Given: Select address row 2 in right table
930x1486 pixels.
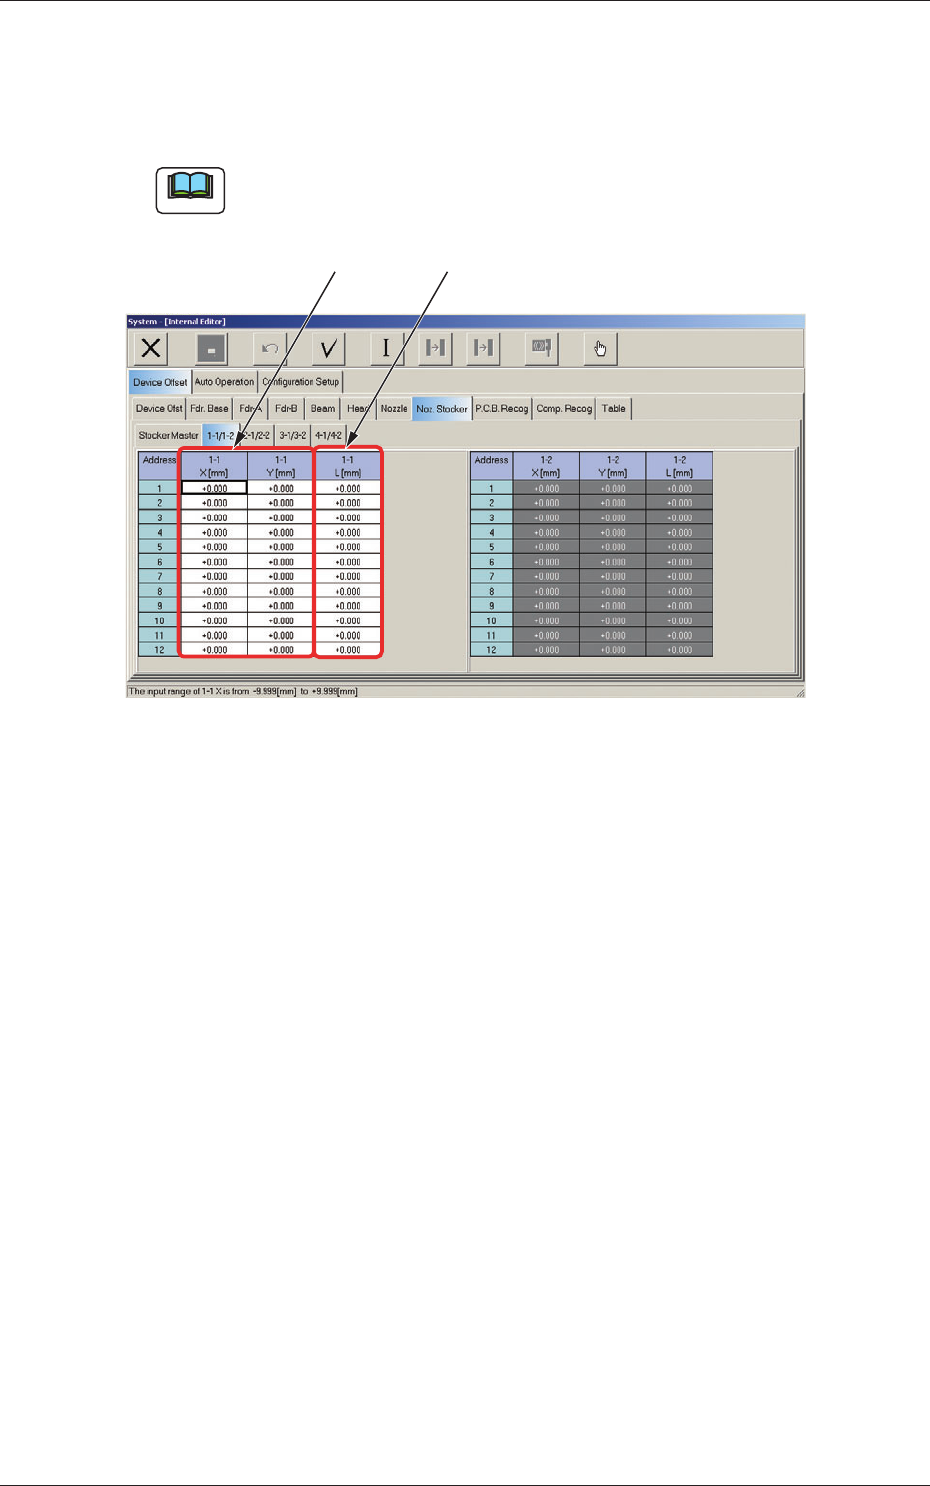Looking at the screenshot, I should pyautogui.click(x=491, y=503).
